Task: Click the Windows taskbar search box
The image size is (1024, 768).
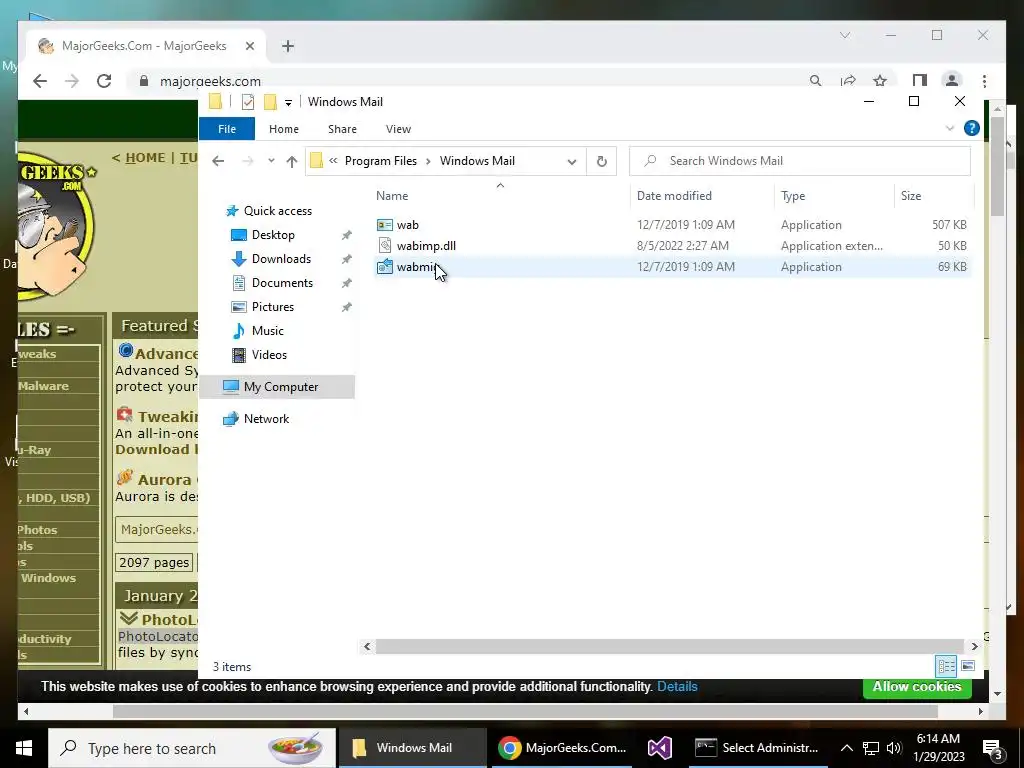Action: tap(192, 748)
